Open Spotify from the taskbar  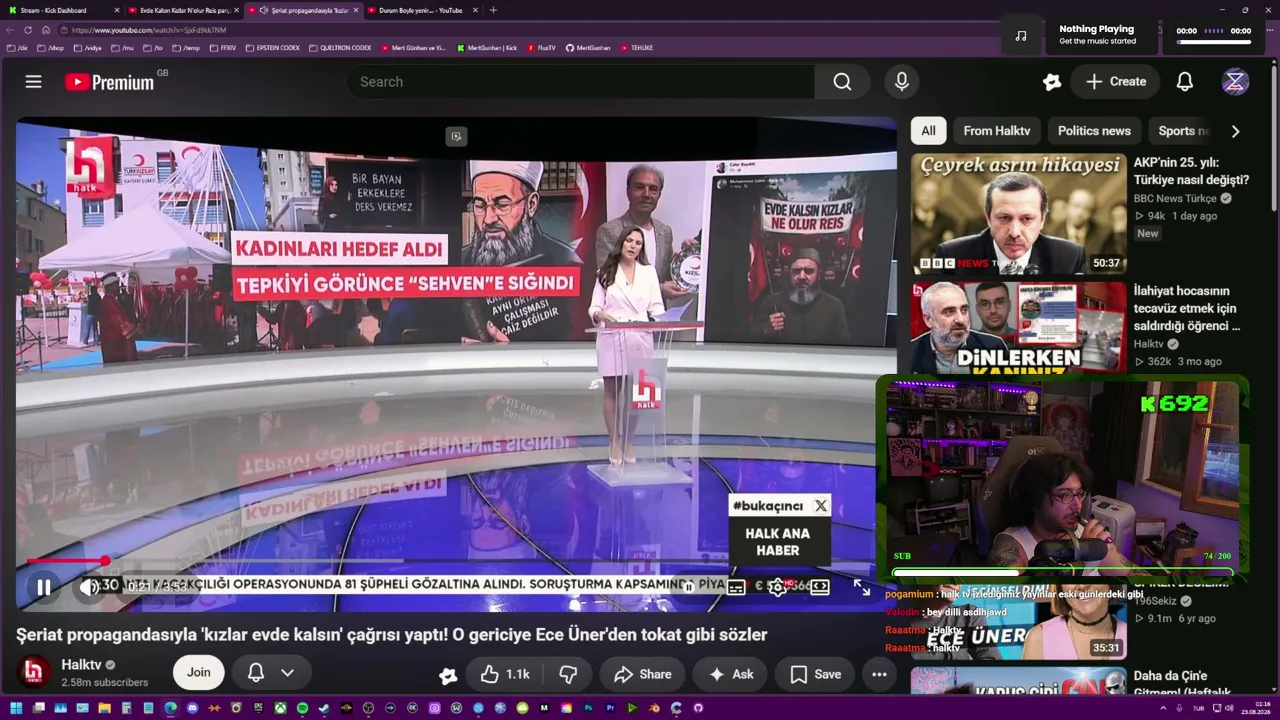(302, 708)
